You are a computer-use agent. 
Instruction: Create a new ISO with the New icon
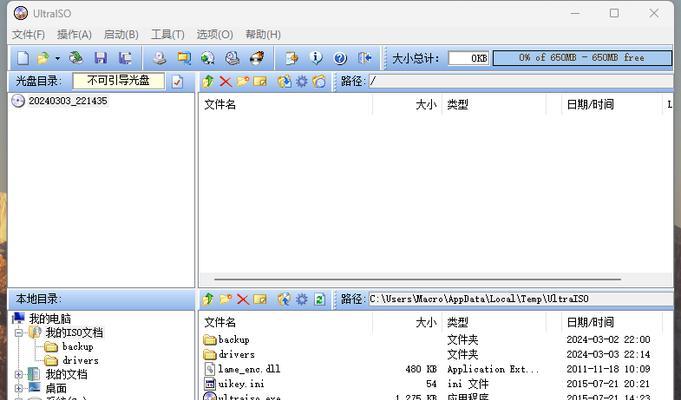click(23, 58)
